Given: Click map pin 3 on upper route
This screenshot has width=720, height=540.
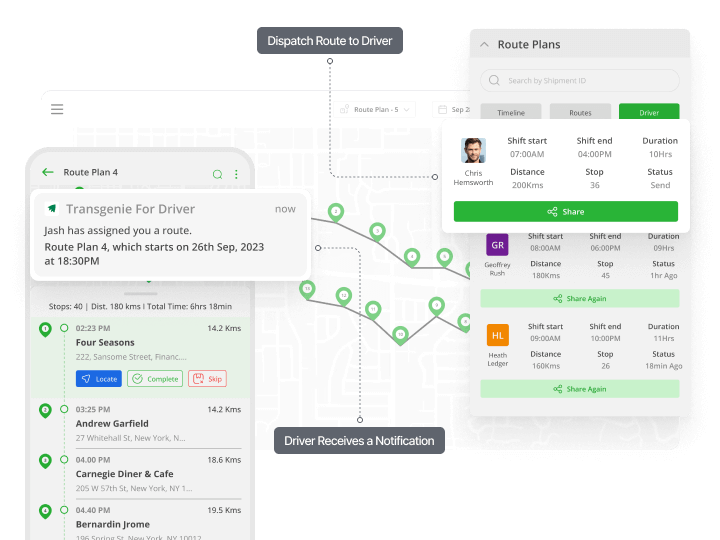Looking at the screenshot, I should point(377,232).
